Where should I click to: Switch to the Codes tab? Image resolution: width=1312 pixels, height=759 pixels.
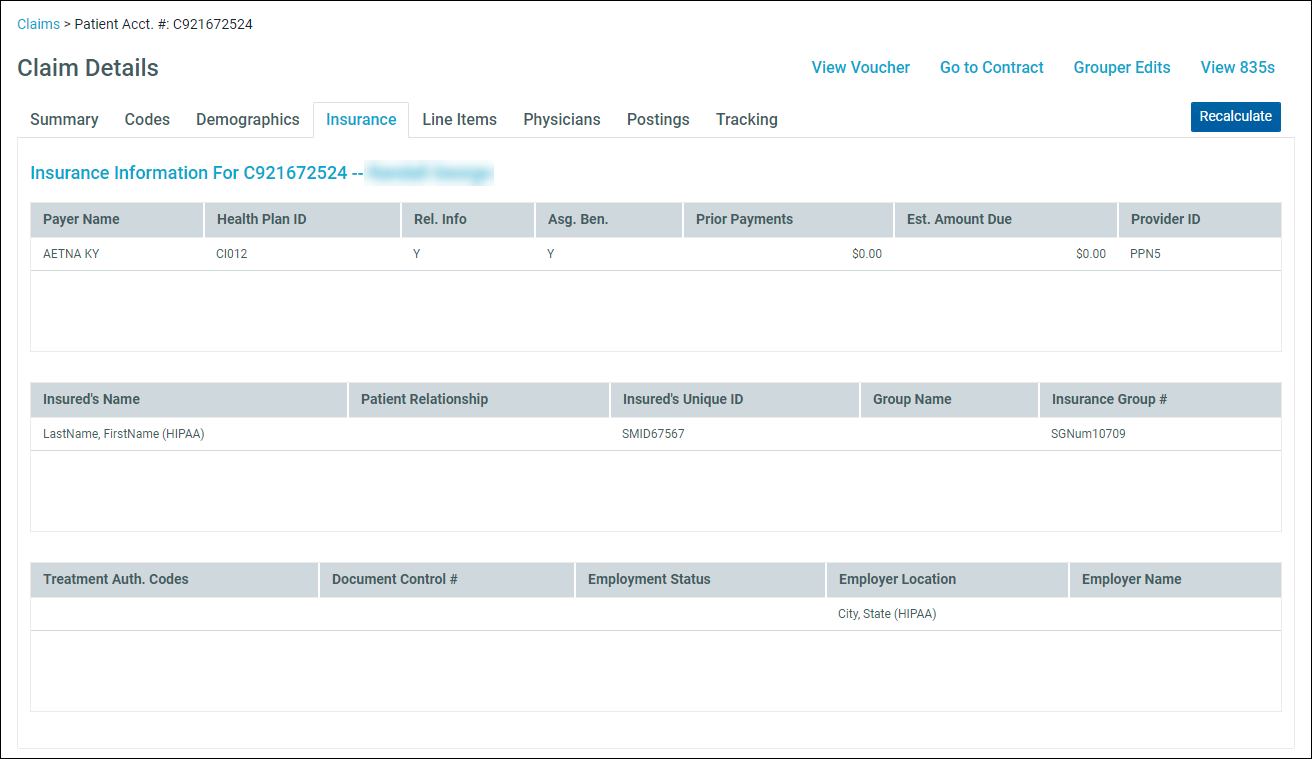tap(147, 120)
